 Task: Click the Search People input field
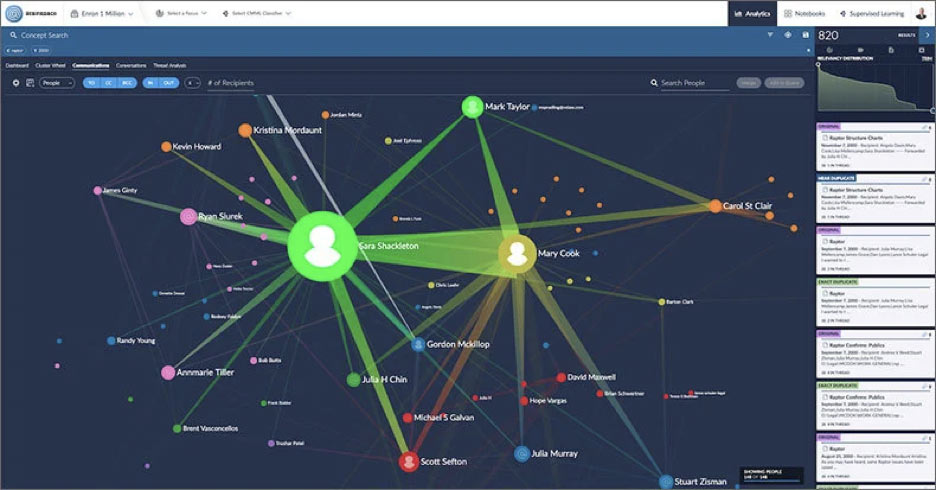coord(695,83)
